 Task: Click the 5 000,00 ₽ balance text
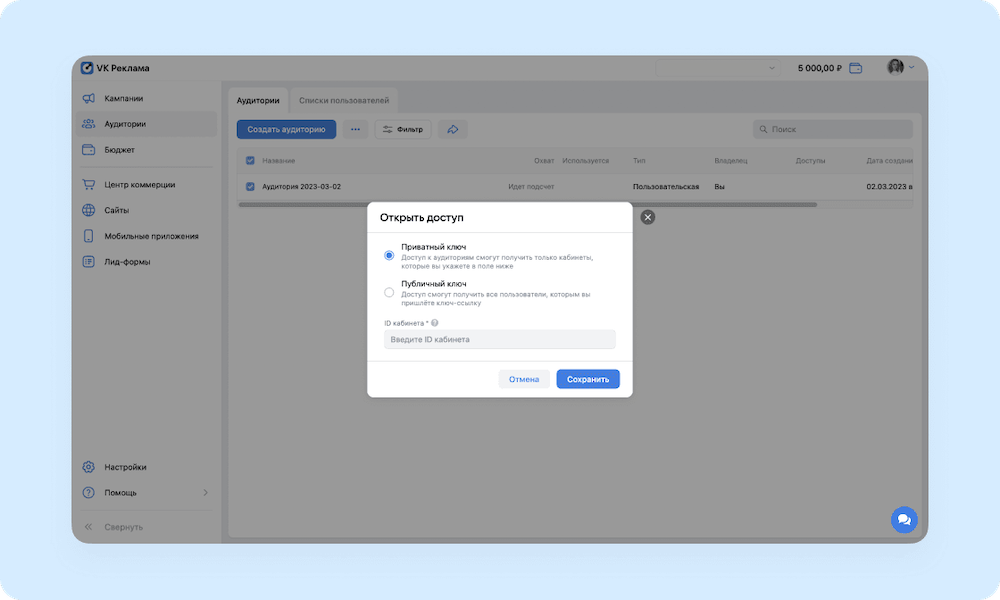tap(820, 68)
